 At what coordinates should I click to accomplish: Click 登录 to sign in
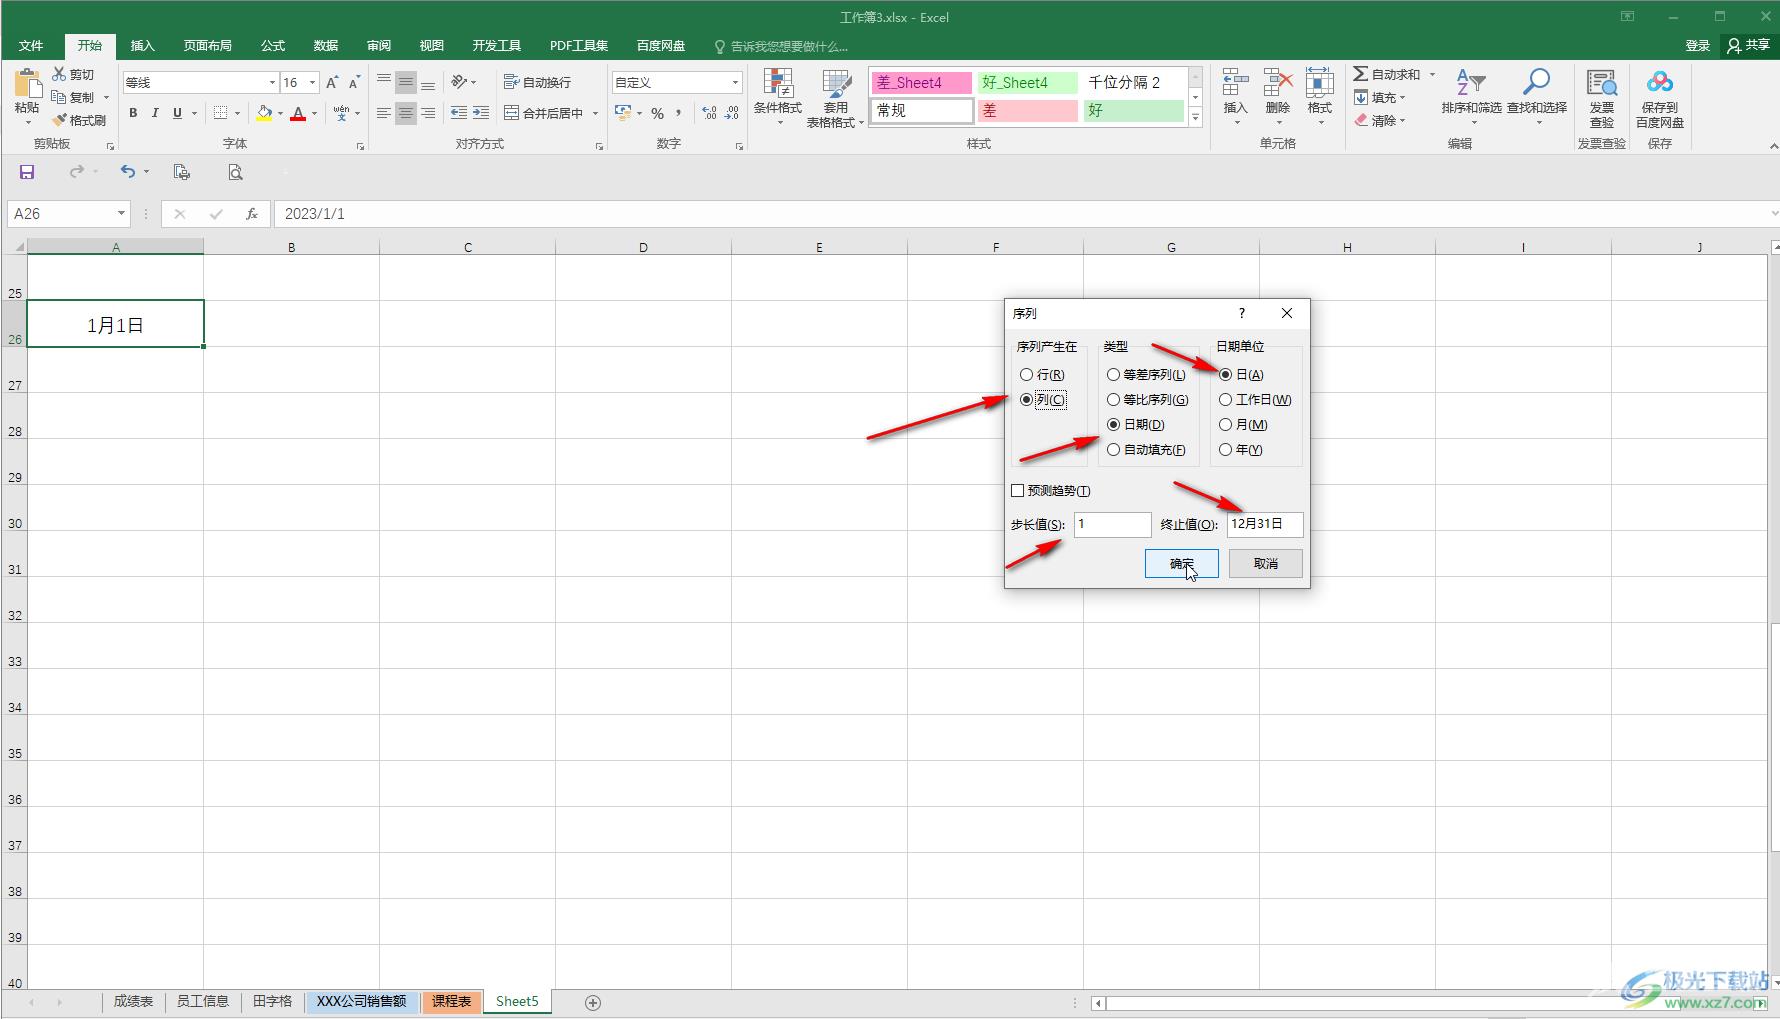[1697, 46]
